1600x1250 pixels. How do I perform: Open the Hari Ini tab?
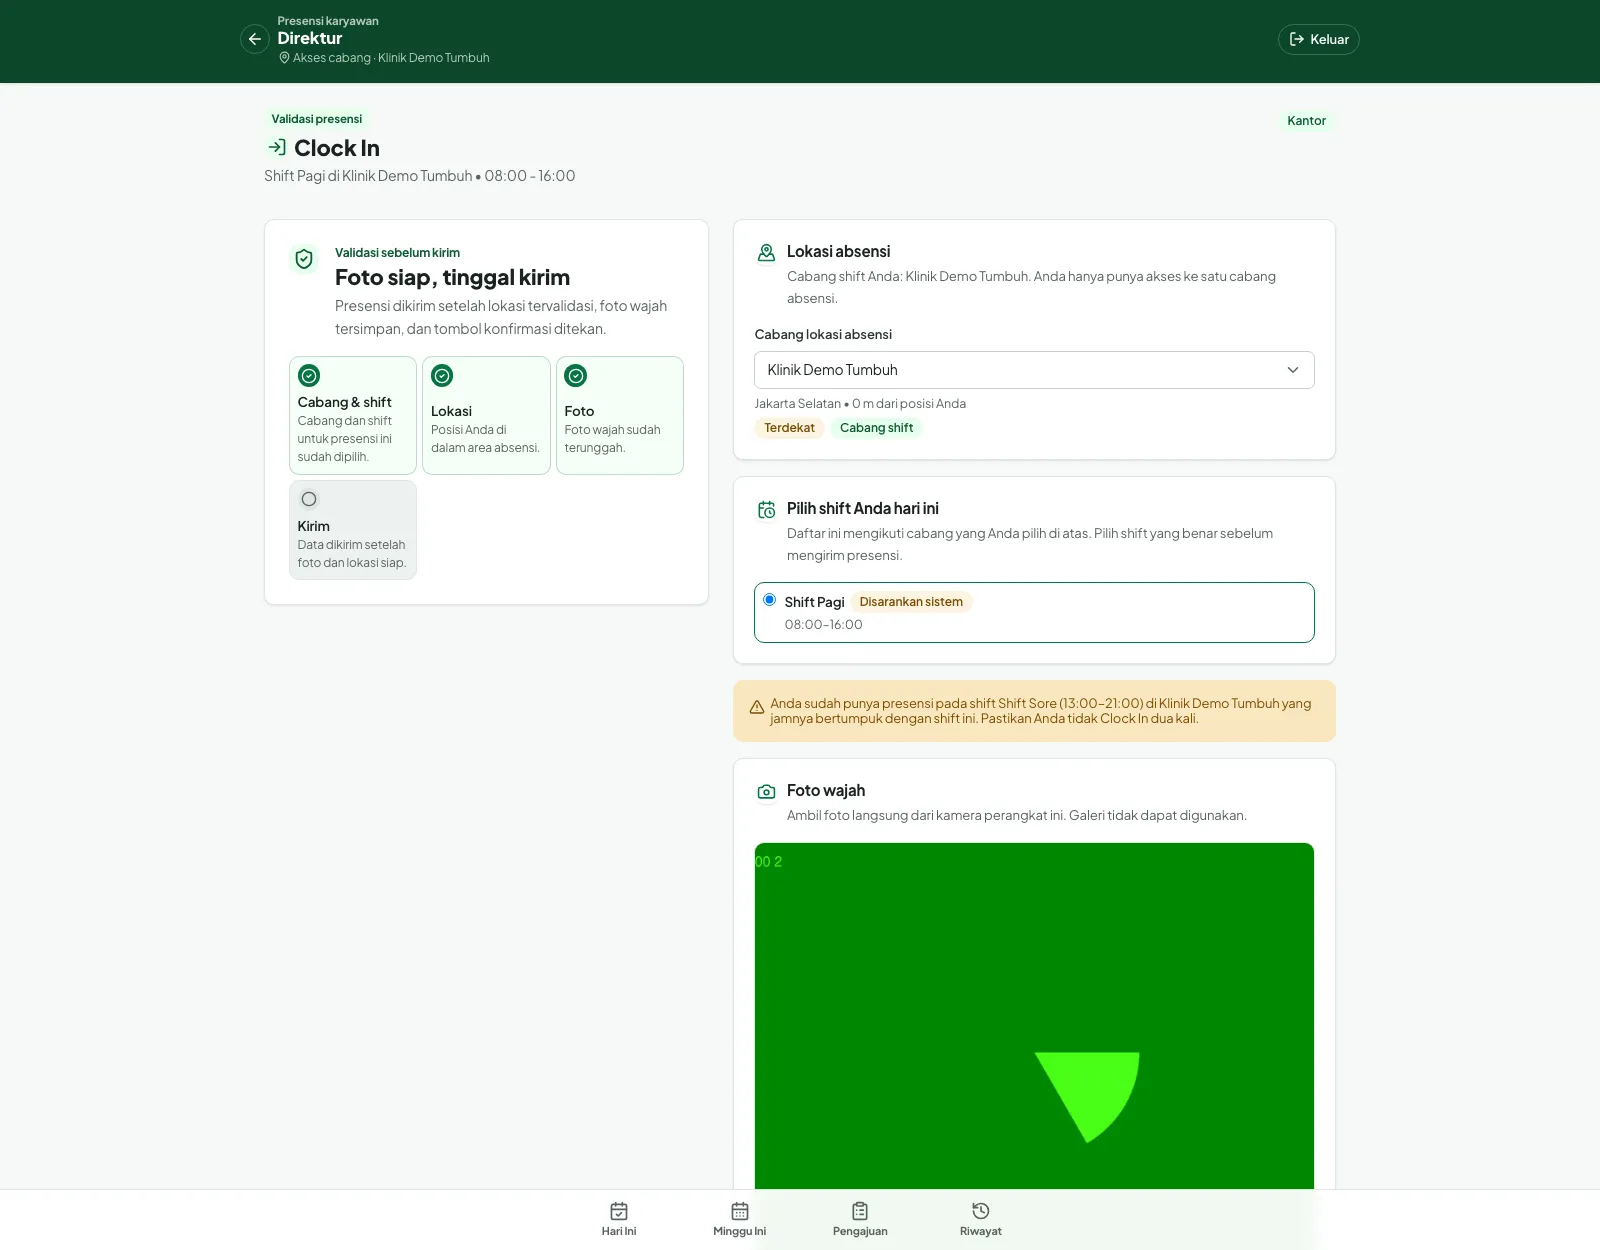(x=619, y=1219)
